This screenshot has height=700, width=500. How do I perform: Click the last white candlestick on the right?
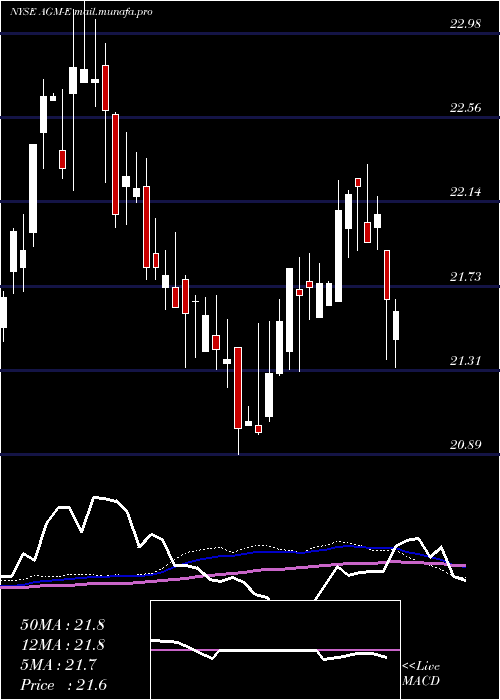click(x=396, y=325)
